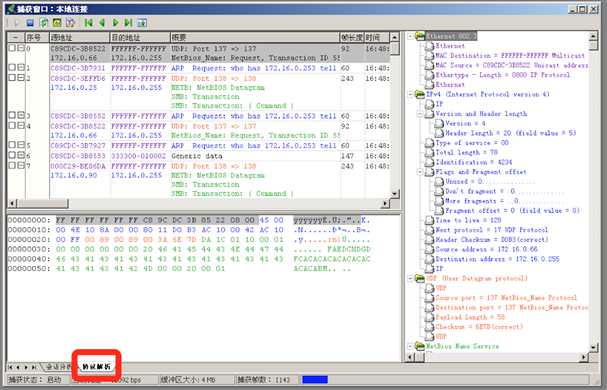Sort by the 序号 column header

[38, 38]
